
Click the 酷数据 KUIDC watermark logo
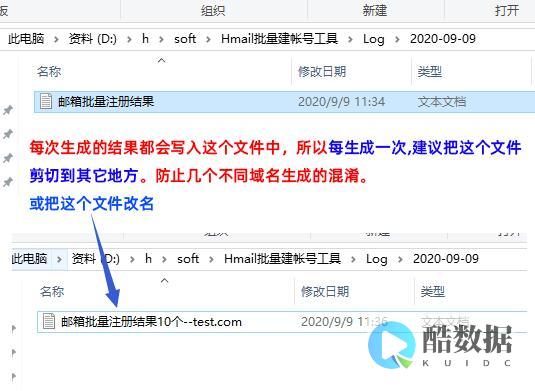(440, 345)
